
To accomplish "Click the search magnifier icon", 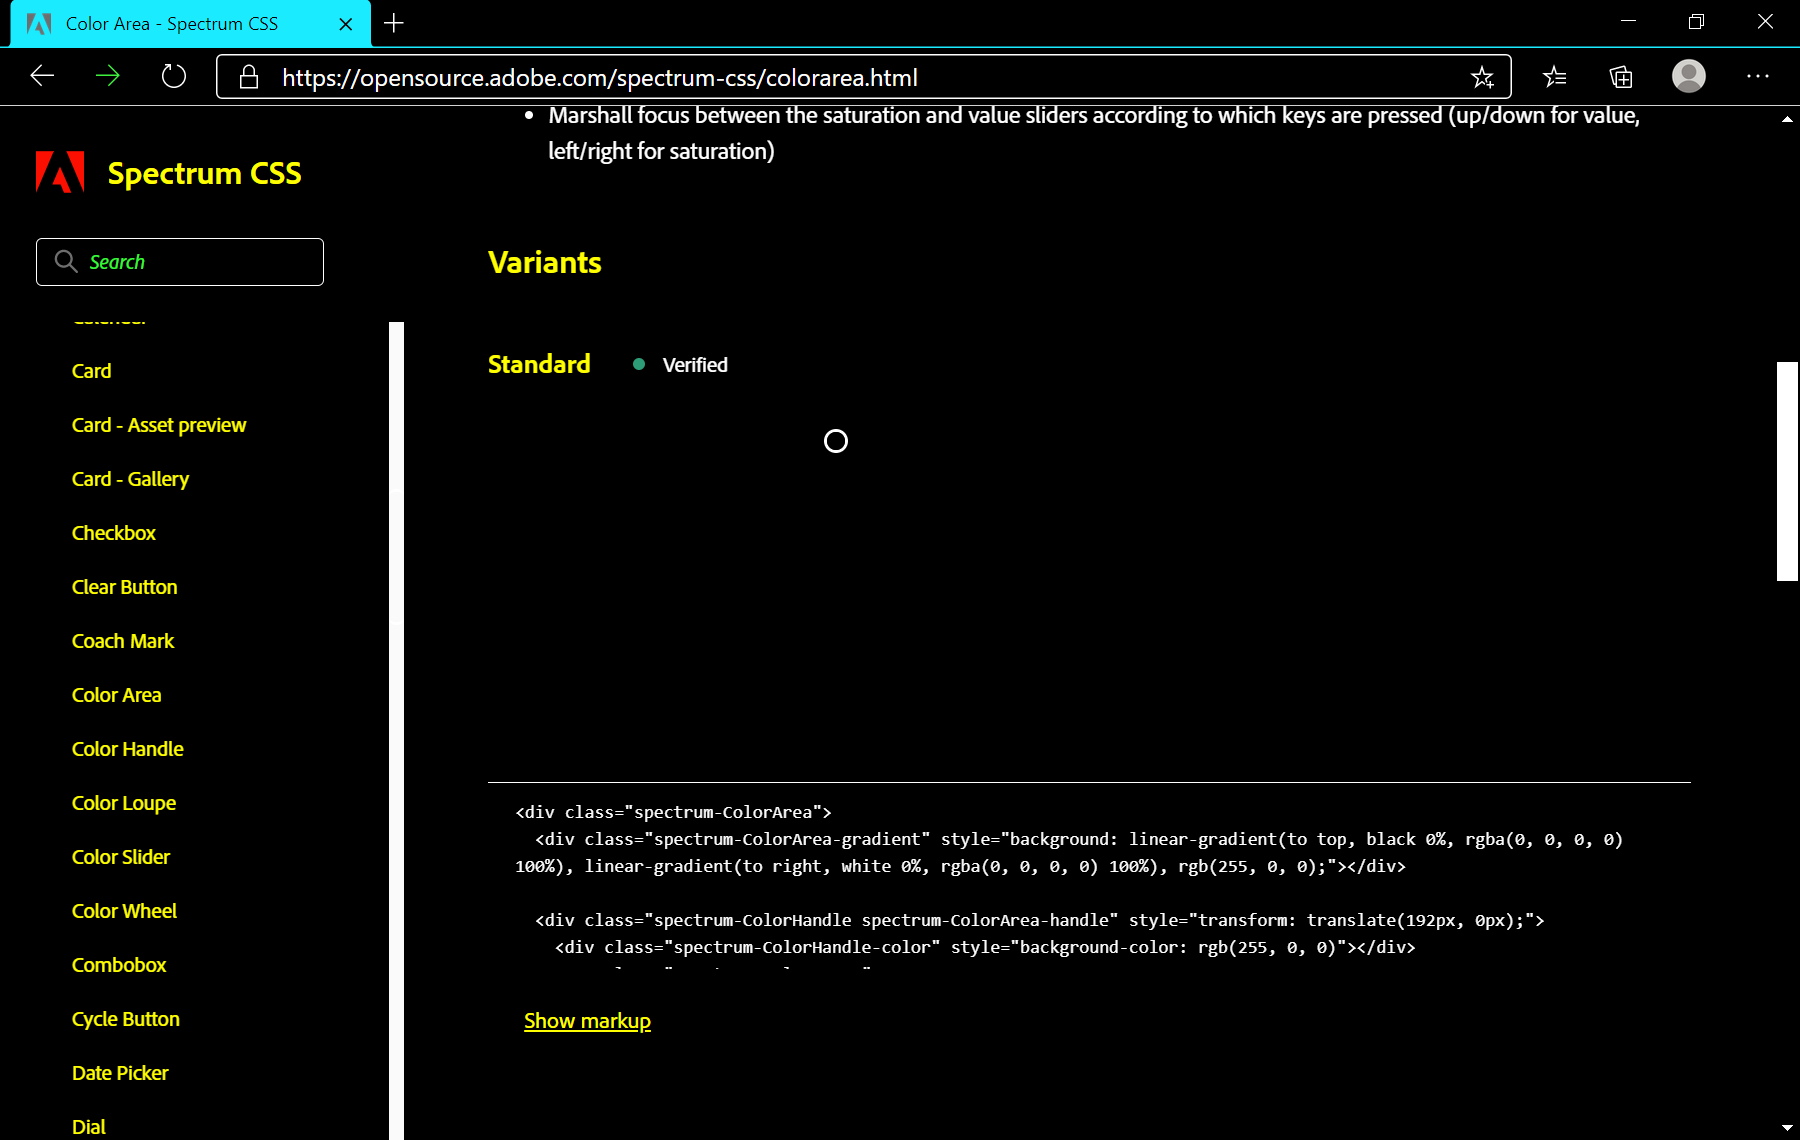I will [66, 261].
